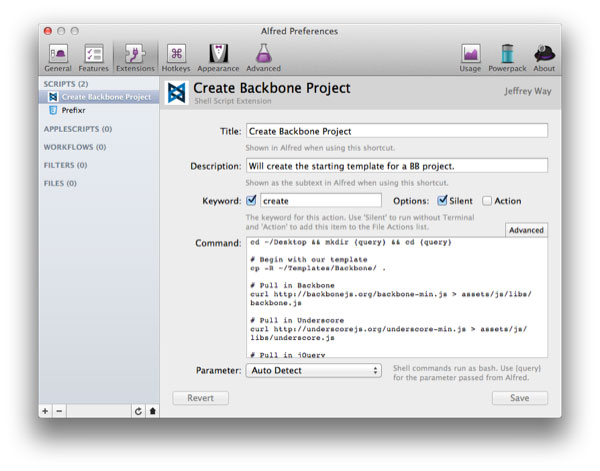Select Create Backbone Project in scripts list
600x471 pixels.
(x=99, y=97)
